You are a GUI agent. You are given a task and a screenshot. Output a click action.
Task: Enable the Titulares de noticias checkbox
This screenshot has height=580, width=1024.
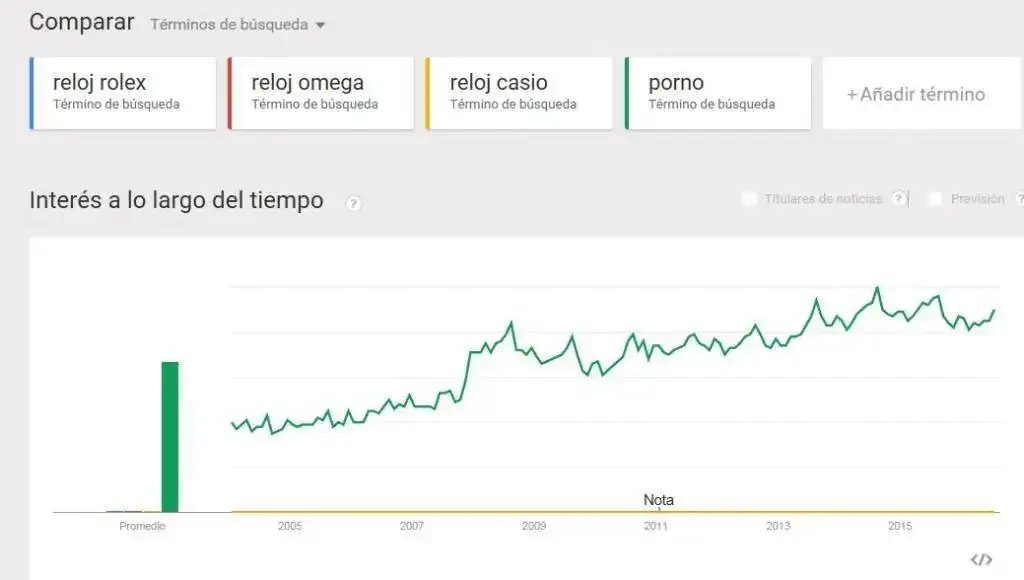pos(749,199)
